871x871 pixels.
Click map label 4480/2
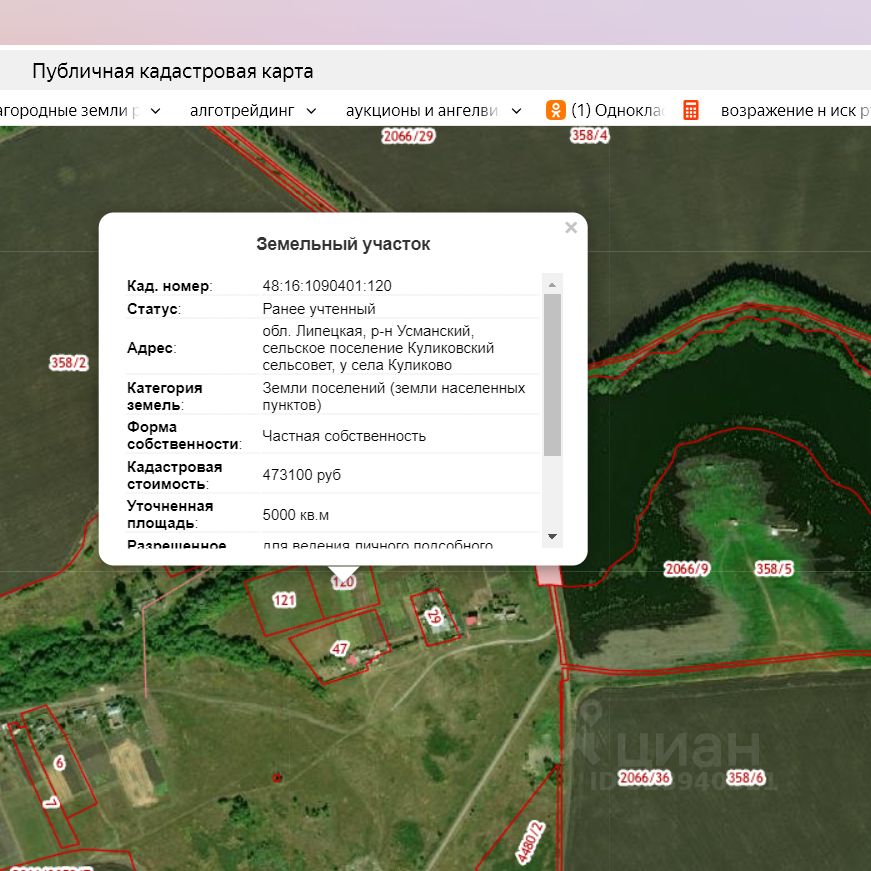(x=530, y=842)
